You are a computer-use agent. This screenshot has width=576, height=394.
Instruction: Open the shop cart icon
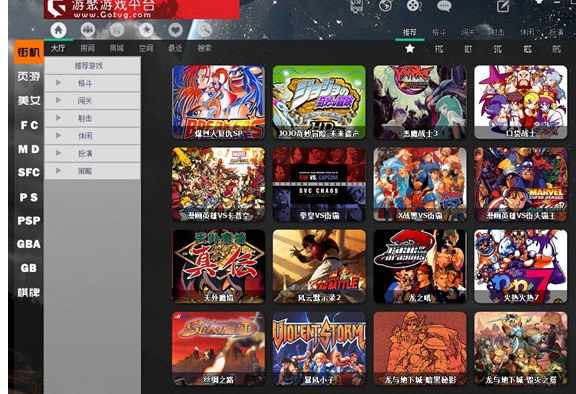point(117,30)
